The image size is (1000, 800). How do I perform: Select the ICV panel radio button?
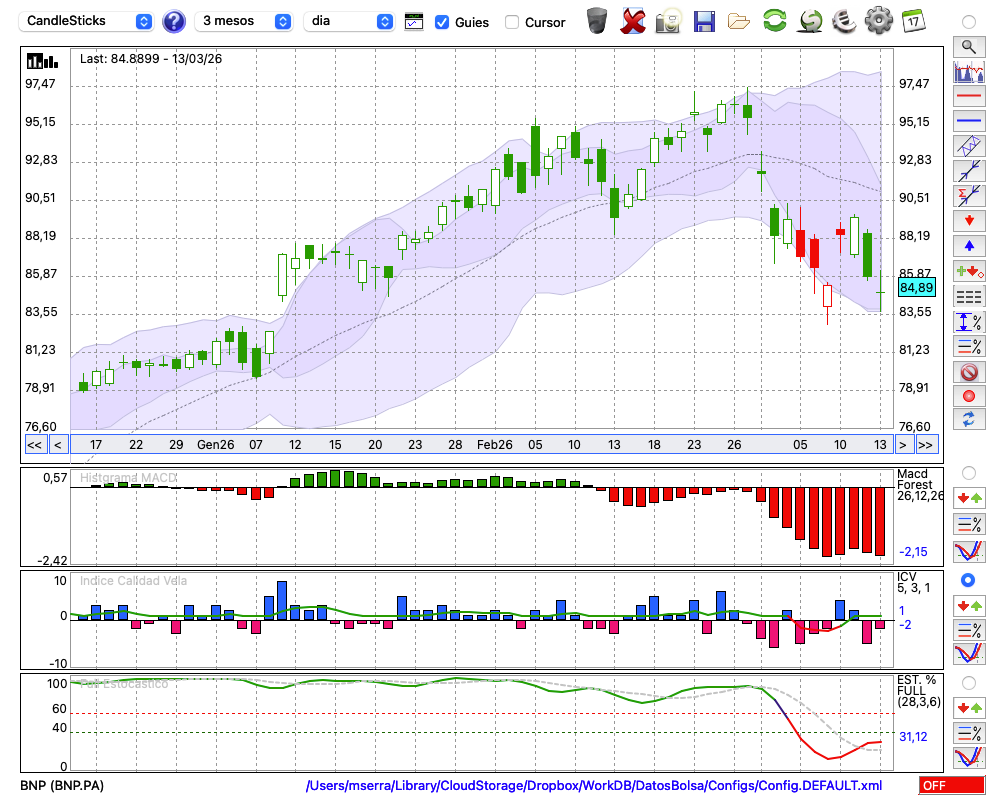tap(968, 580)
